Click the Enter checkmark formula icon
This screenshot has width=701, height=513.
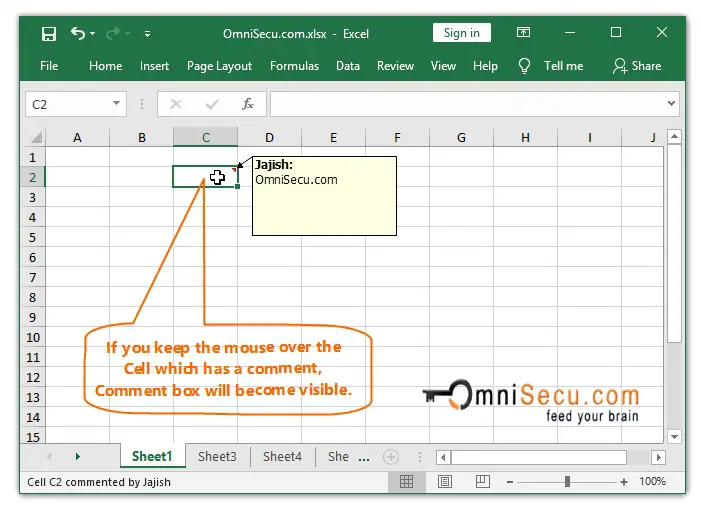(212, 104)
